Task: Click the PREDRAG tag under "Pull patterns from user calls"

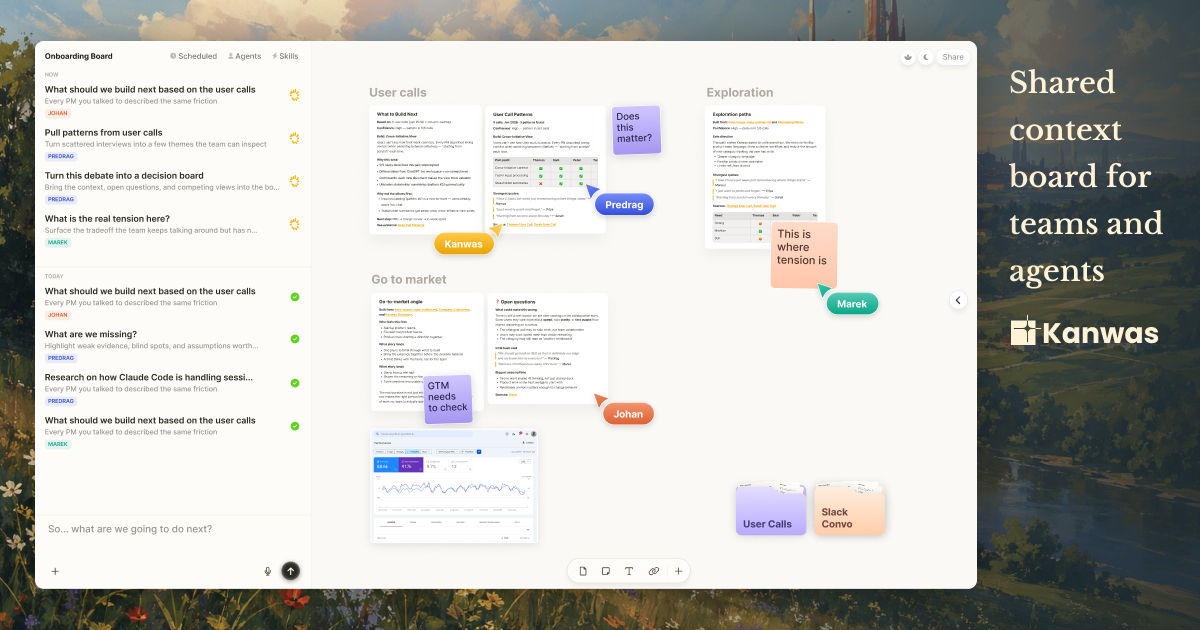Action: pos(60,157)
